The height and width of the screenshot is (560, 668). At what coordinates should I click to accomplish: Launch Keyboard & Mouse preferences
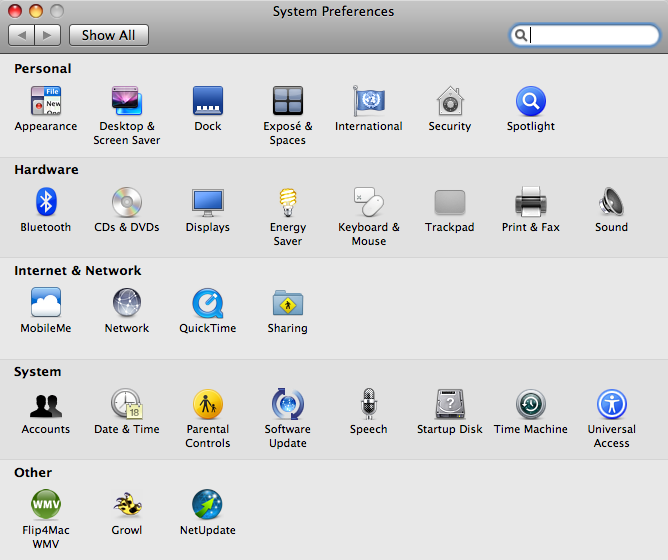(x=368, y=203)
